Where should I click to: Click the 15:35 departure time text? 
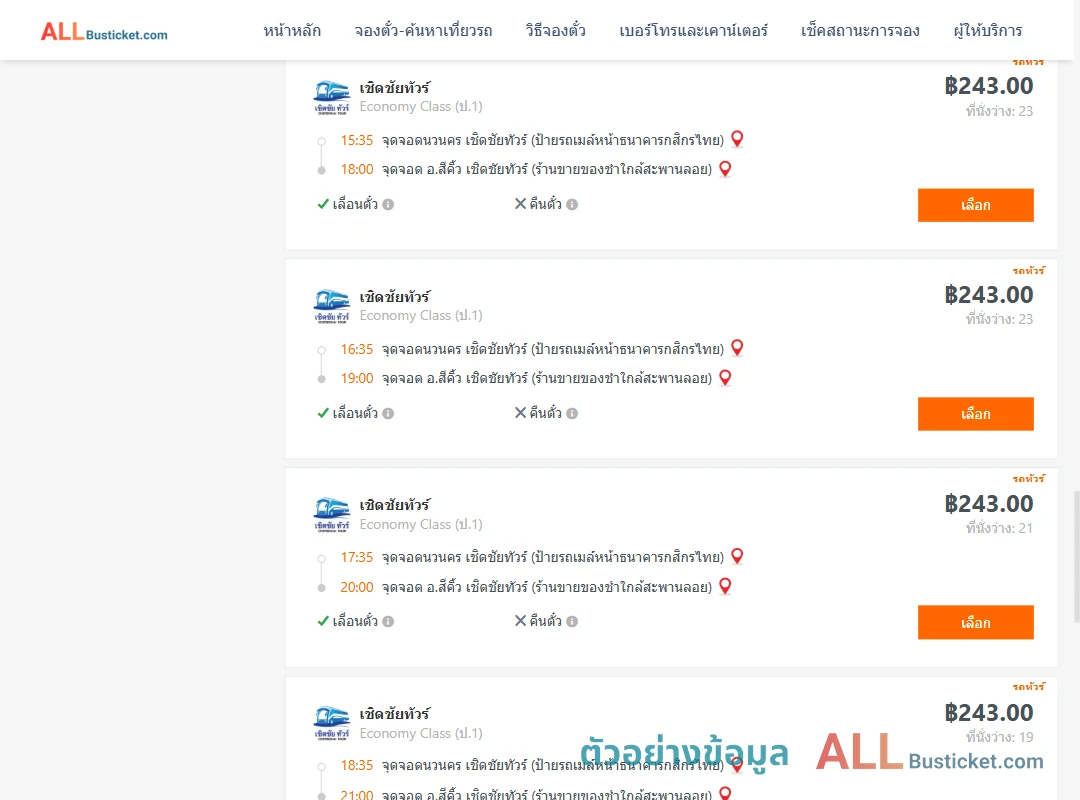[x=357, y=141]
